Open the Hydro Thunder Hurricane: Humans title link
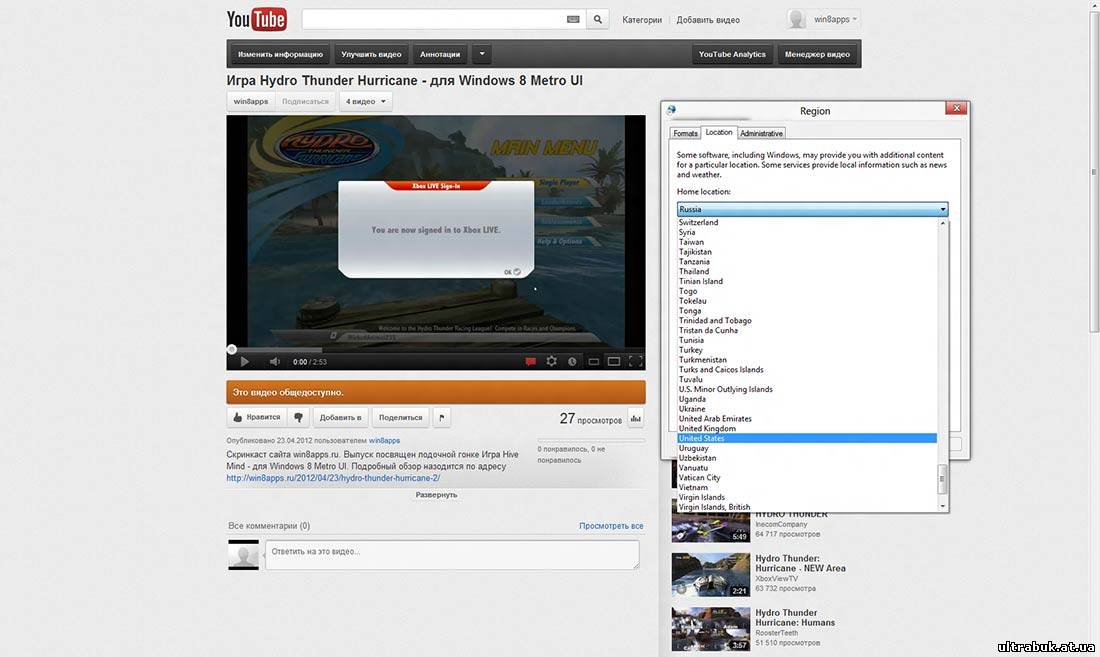 tap(795, 618)
